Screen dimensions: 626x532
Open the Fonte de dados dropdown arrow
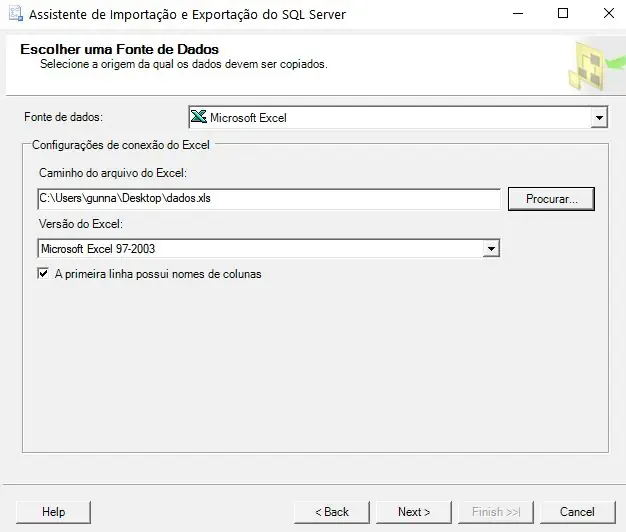[599, 118]
